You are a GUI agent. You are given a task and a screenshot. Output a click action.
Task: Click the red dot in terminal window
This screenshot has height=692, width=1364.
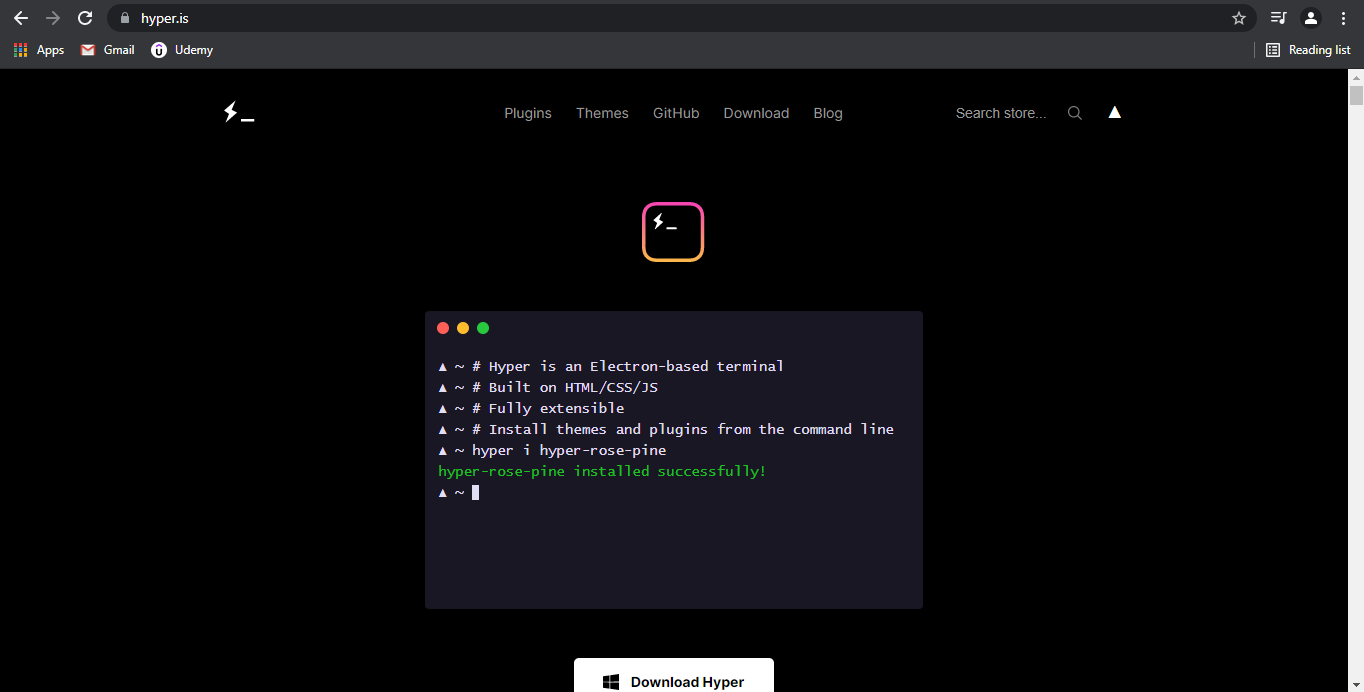click(x=443, y=328)
